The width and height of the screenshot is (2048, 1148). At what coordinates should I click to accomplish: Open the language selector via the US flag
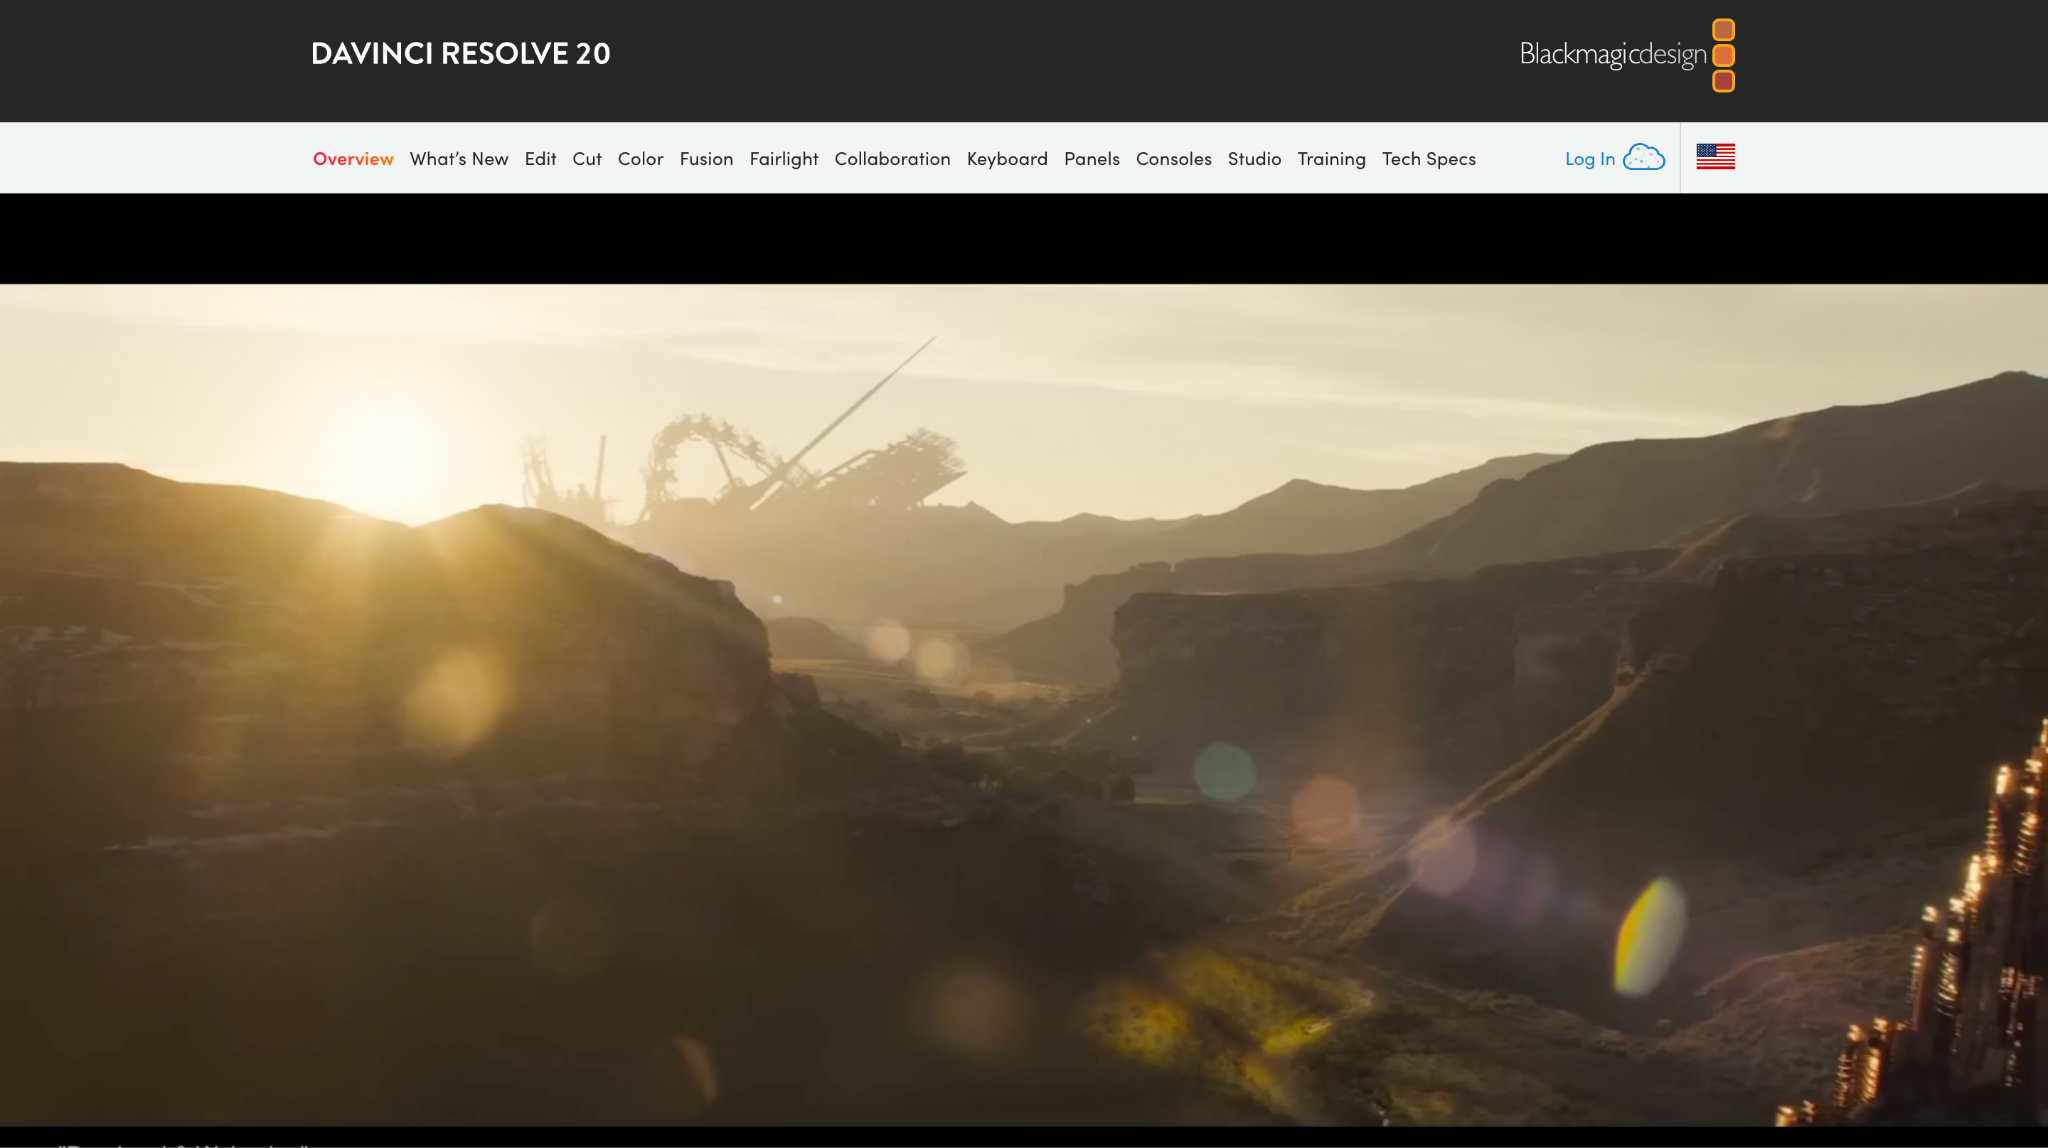[1714, 156]
